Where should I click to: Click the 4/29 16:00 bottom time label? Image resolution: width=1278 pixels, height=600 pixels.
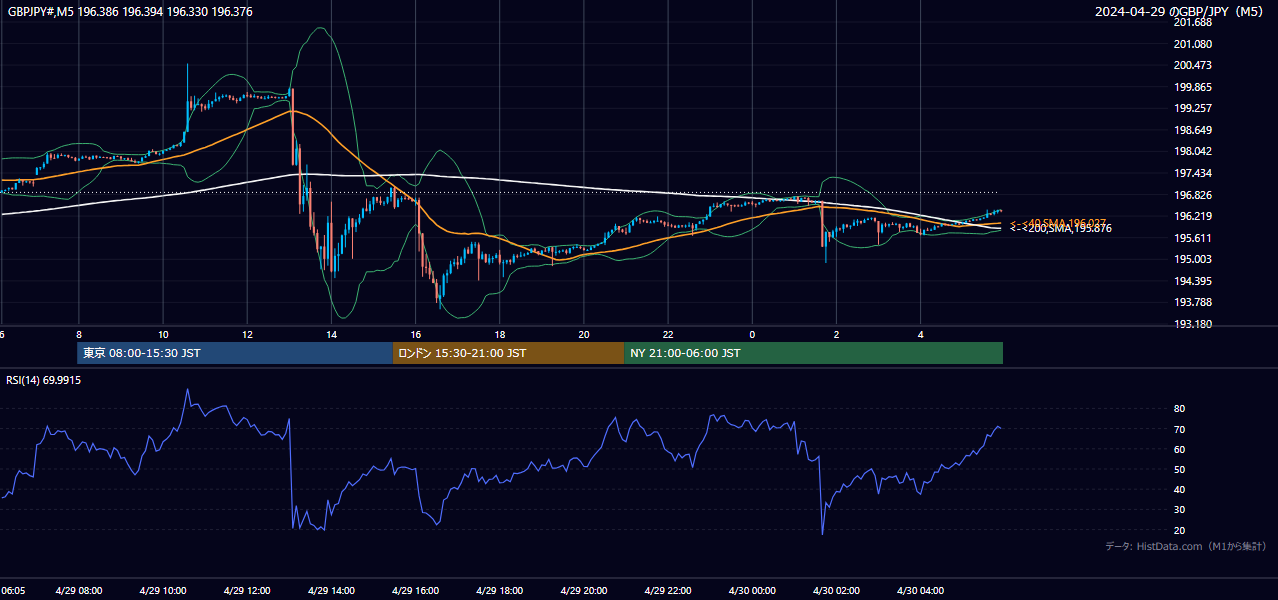click(x=415, y=591)
